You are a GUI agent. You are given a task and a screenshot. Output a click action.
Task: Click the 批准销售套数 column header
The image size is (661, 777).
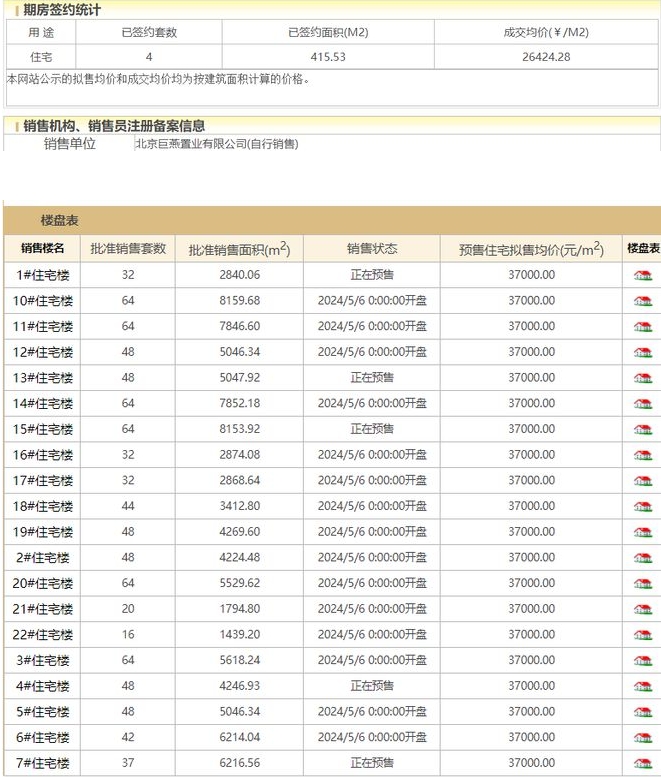click(128, 248)
